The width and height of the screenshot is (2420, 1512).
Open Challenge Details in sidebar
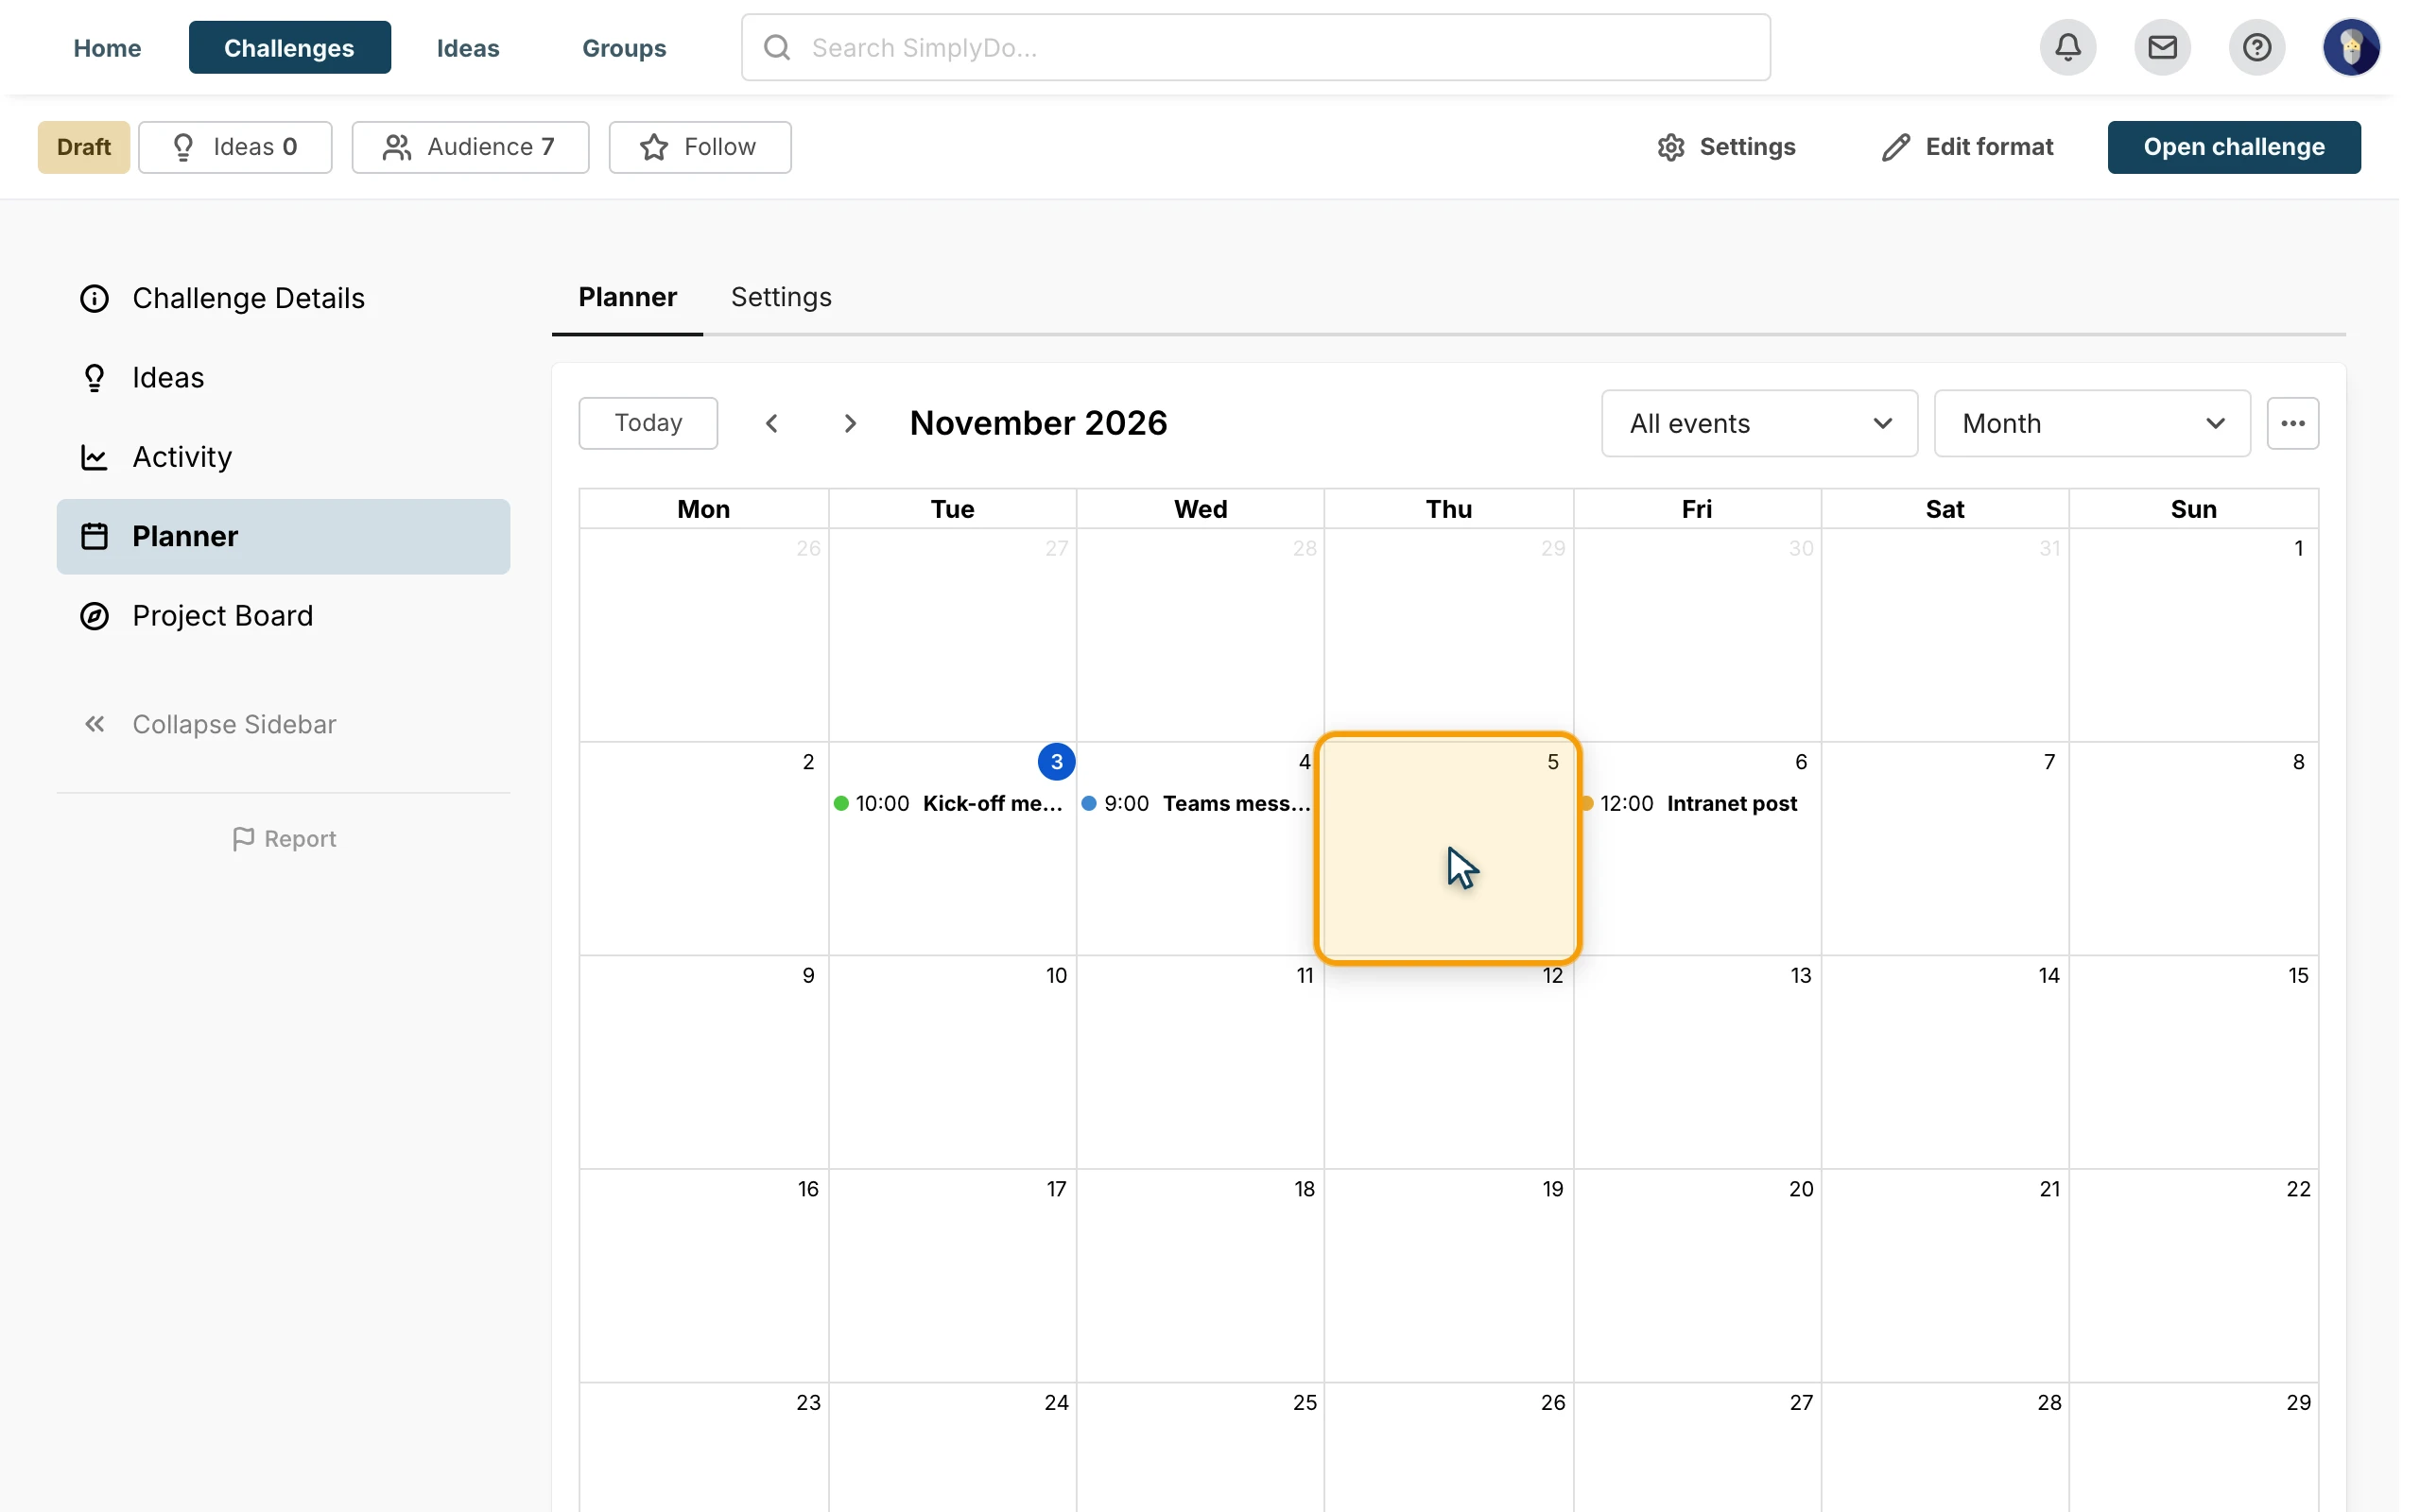point(284,298)
